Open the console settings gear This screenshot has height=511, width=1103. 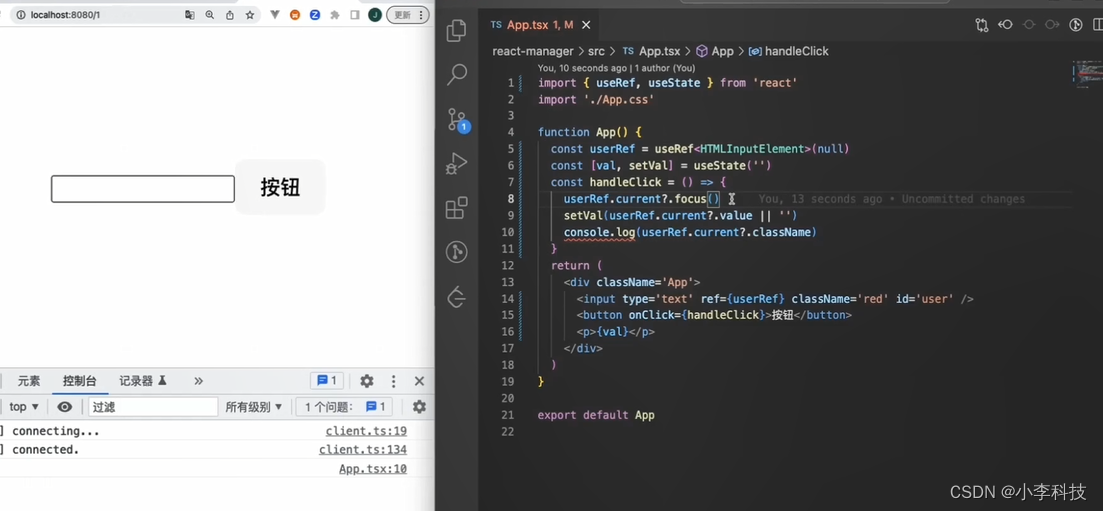(x=419, y=407)
